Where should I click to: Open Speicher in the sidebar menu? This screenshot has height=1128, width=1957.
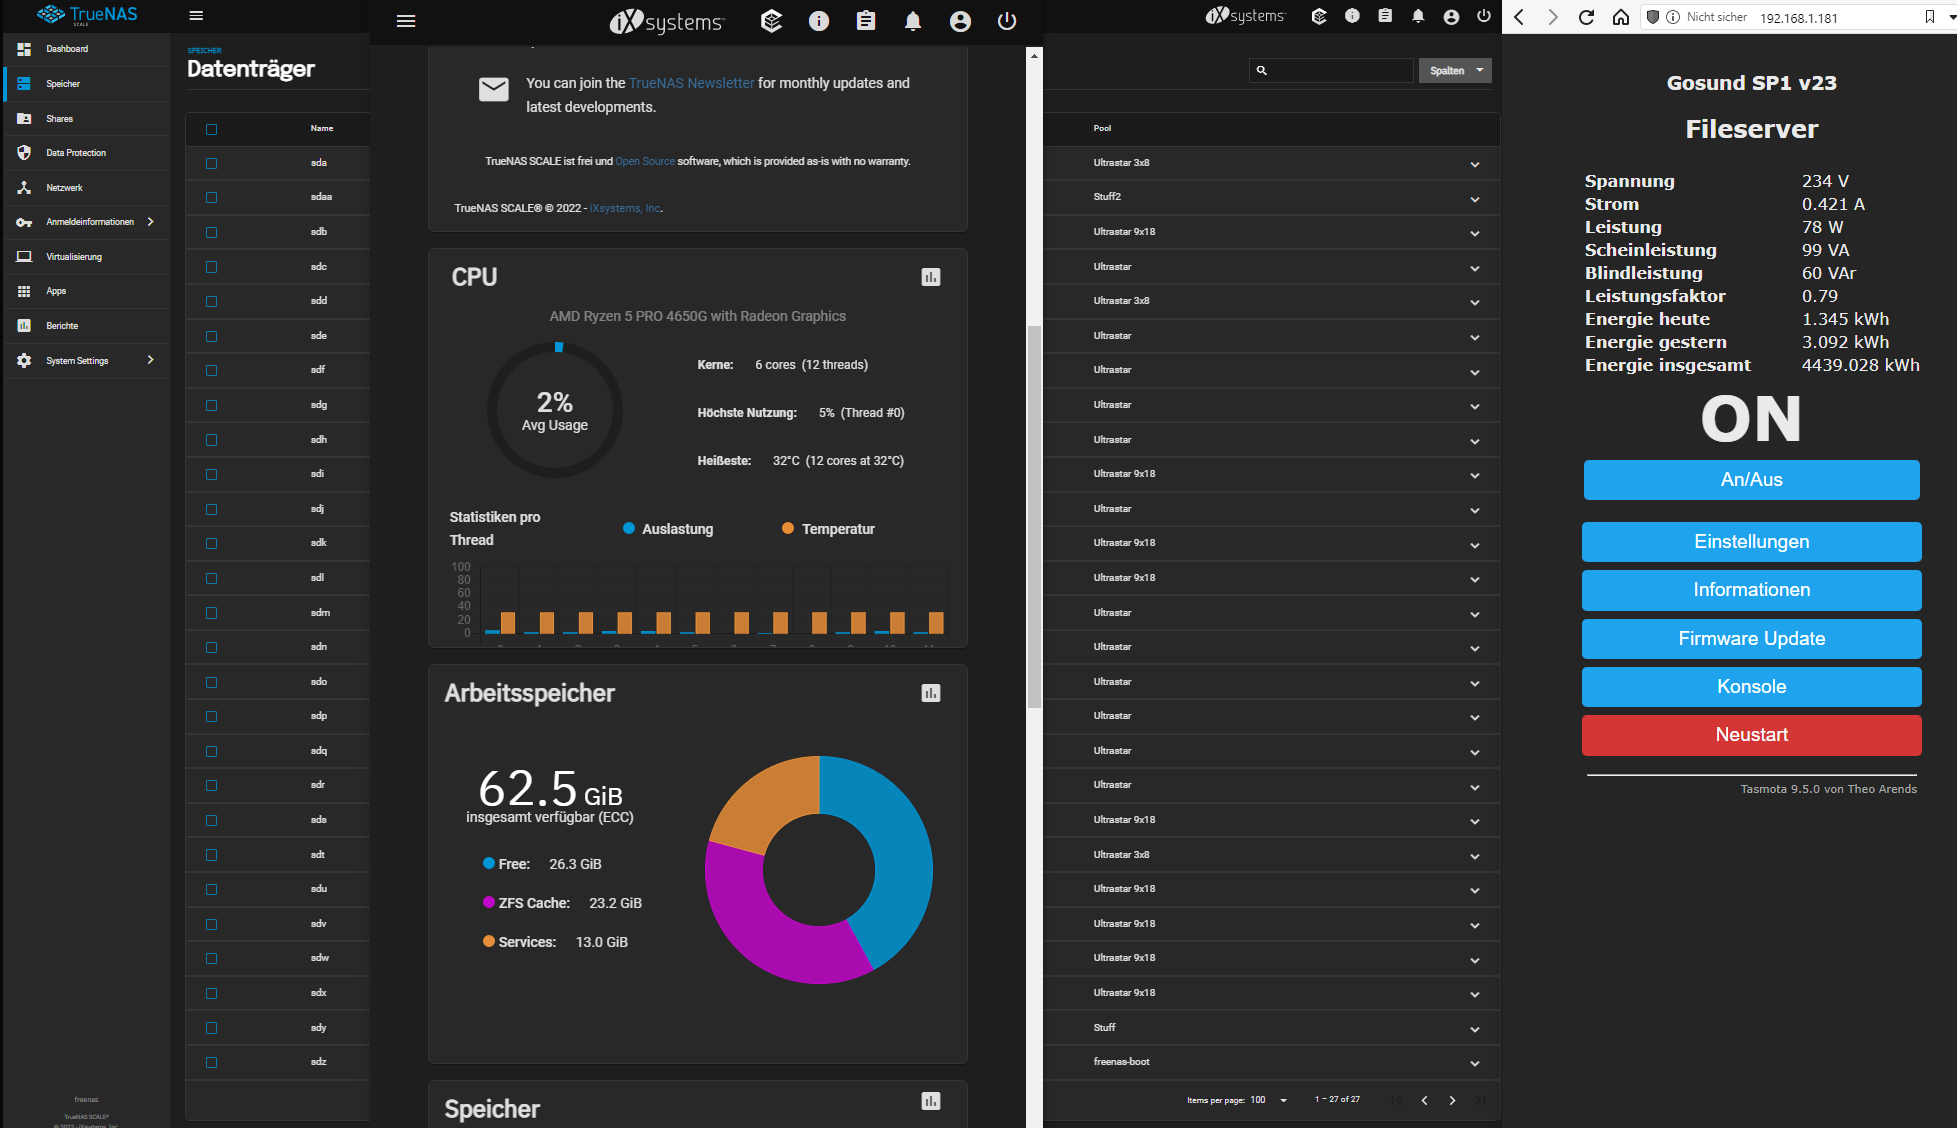62,84
